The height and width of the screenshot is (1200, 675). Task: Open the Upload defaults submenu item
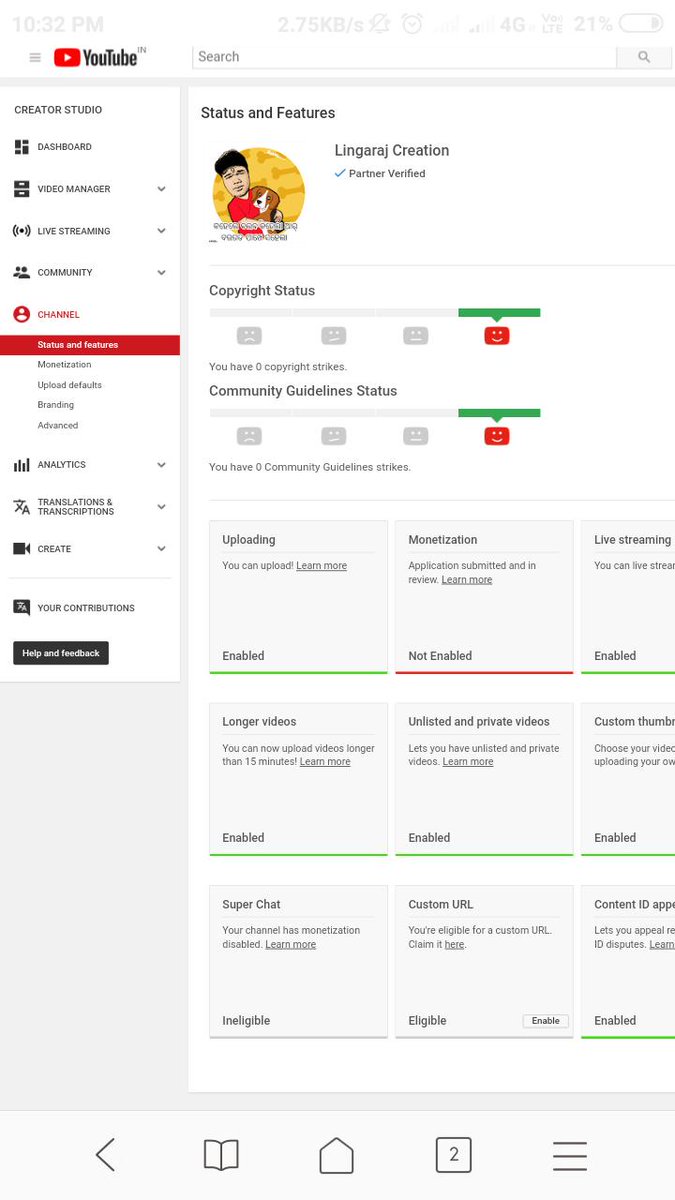70,385
